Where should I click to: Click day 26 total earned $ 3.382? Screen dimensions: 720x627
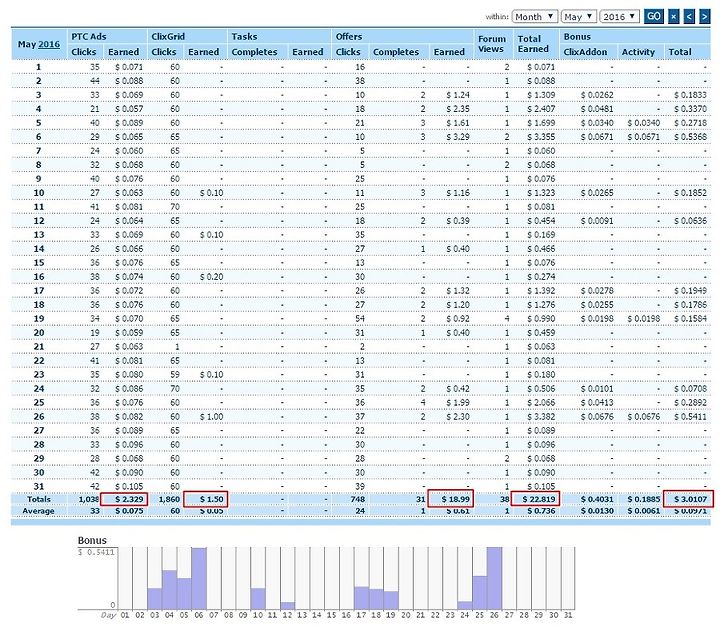click(541, 417)
